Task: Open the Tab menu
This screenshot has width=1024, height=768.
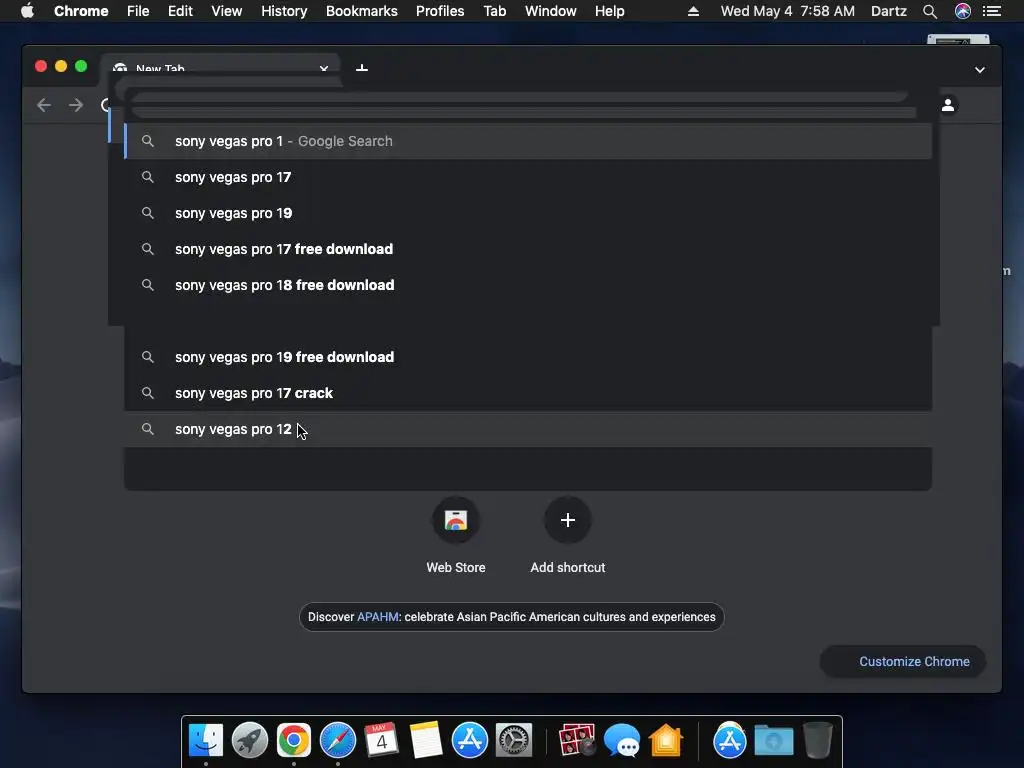Action: (x=494, y=11)
